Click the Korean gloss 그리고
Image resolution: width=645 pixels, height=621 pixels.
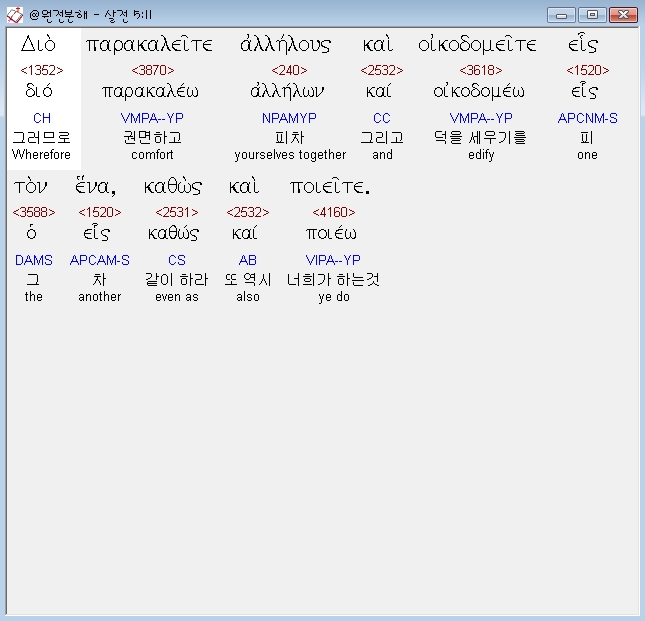pos(382,137)
